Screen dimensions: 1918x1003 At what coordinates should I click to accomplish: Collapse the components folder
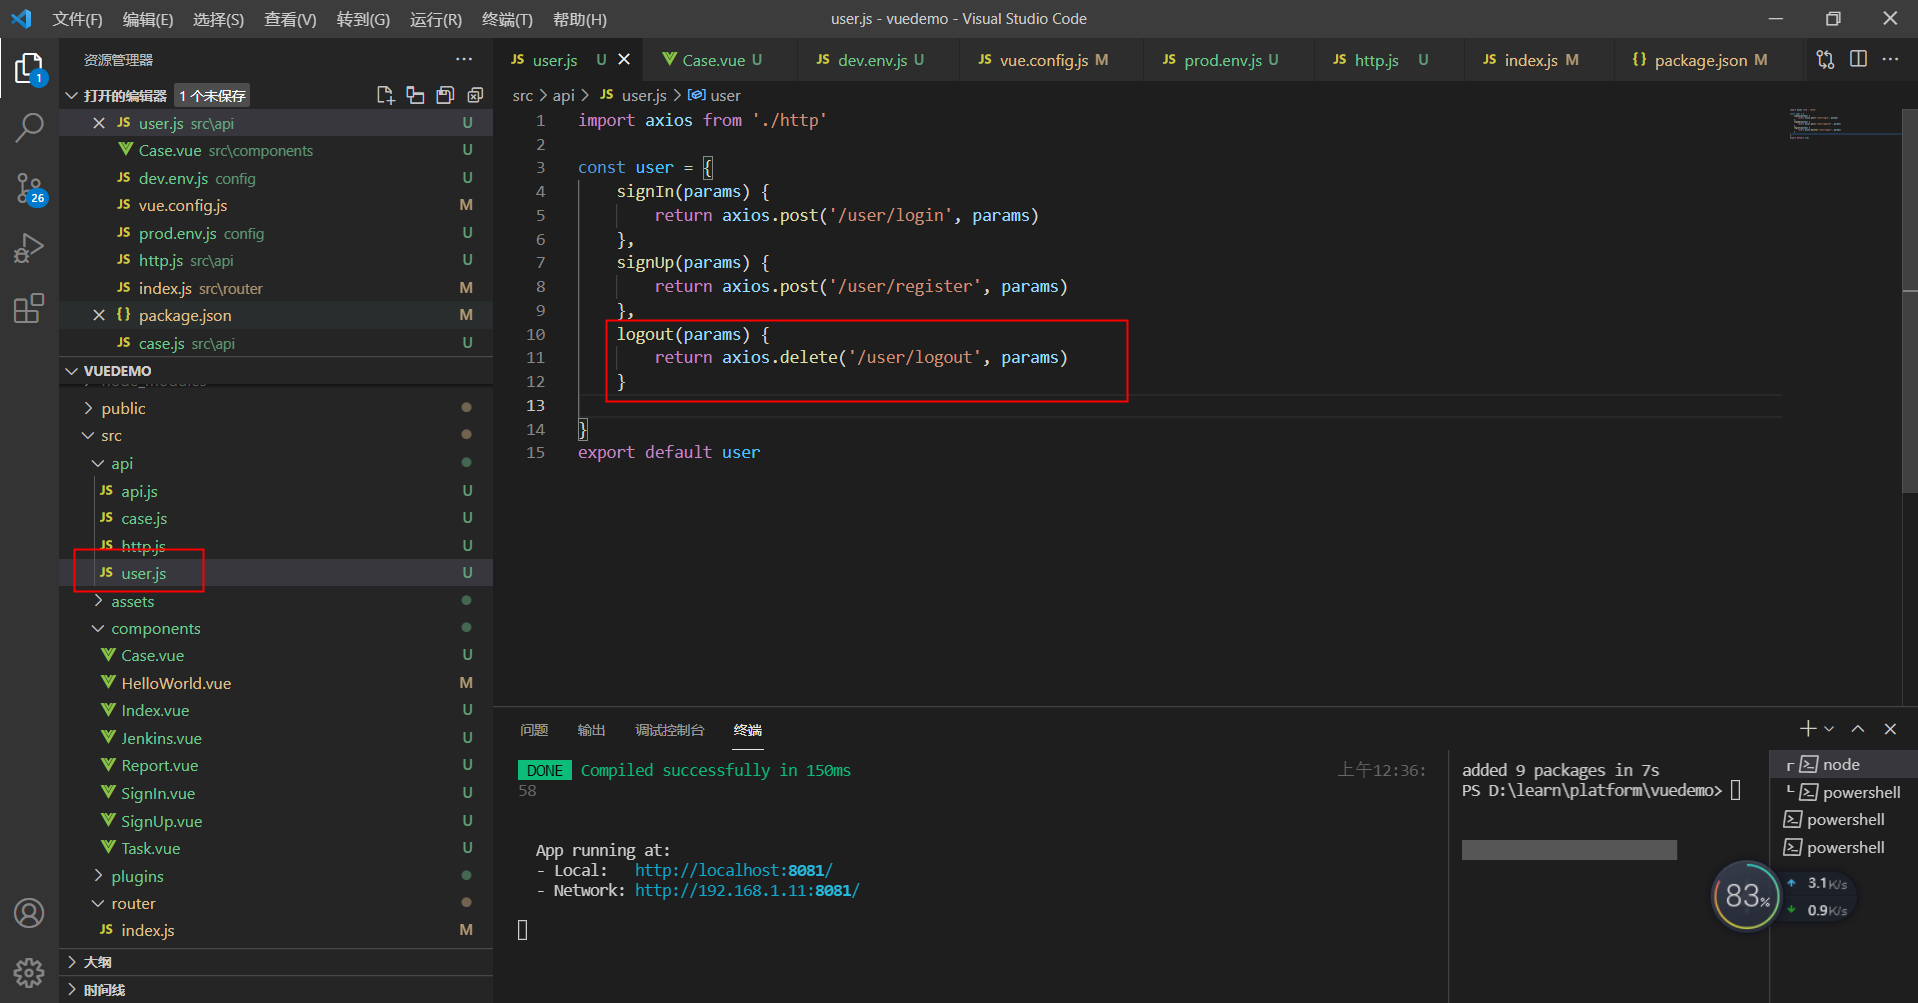tap(155, 628)
